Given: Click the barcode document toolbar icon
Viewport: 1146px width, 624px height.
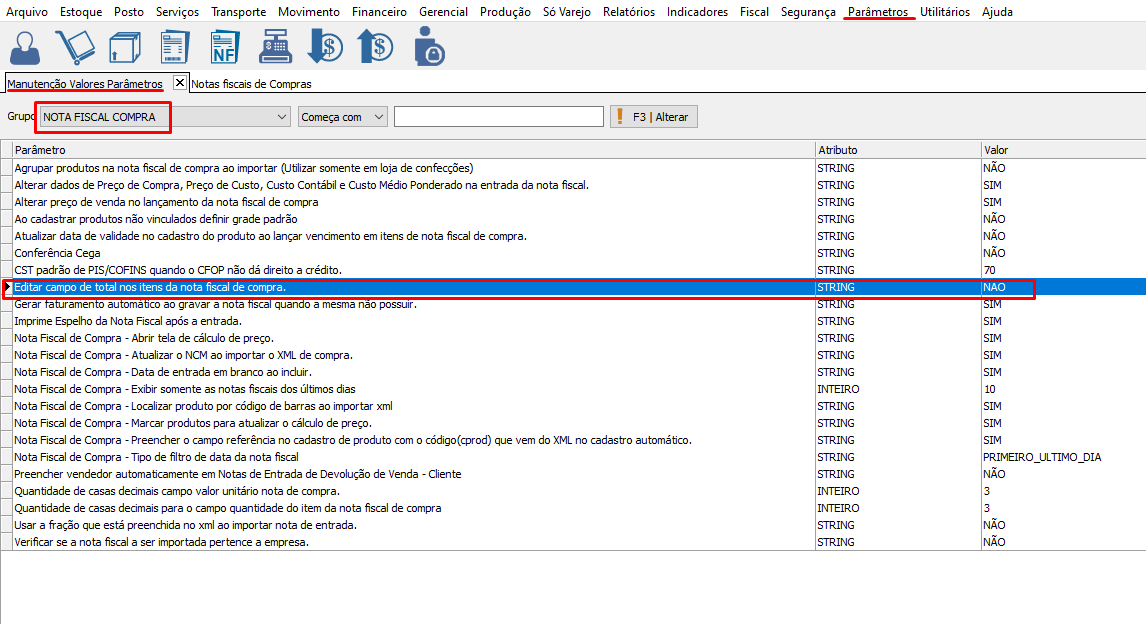Looking at the screenshot, I should (x=174, y=46).
